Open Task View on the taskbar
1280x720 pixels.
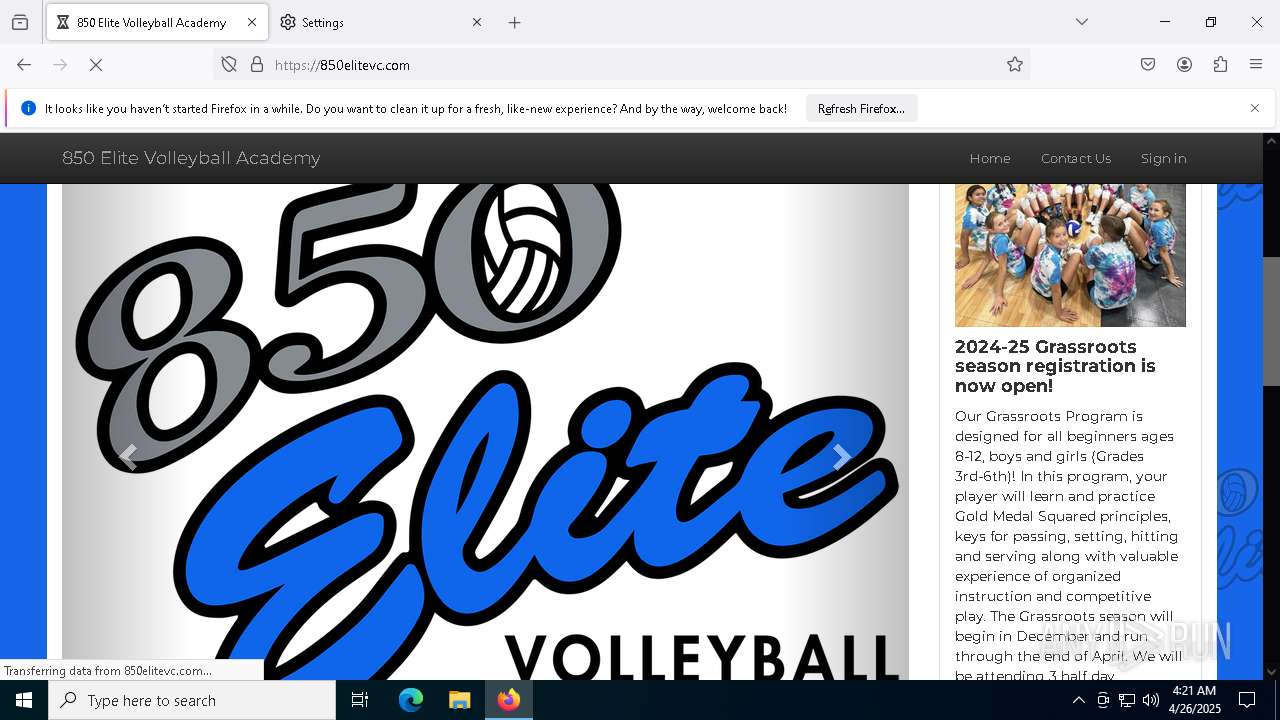coord(360,700)
